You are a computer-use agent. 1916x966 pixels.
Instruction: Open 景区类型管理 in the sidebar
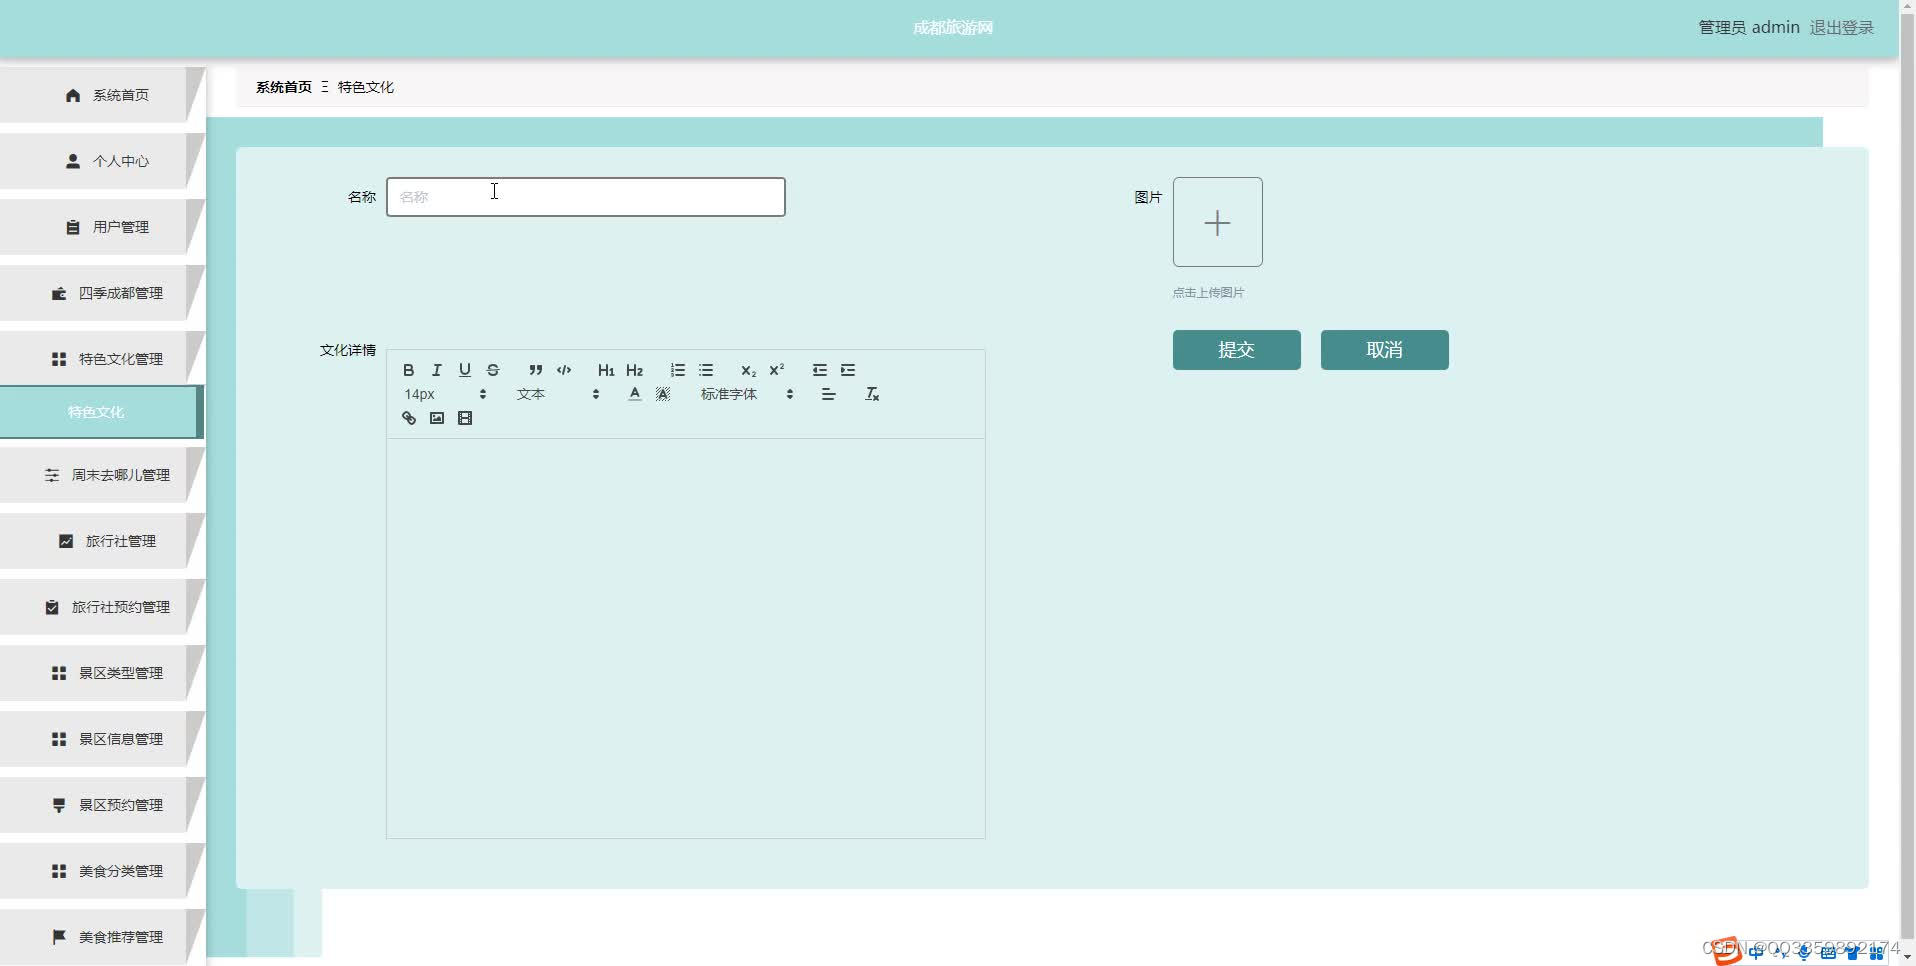[102, 673]
